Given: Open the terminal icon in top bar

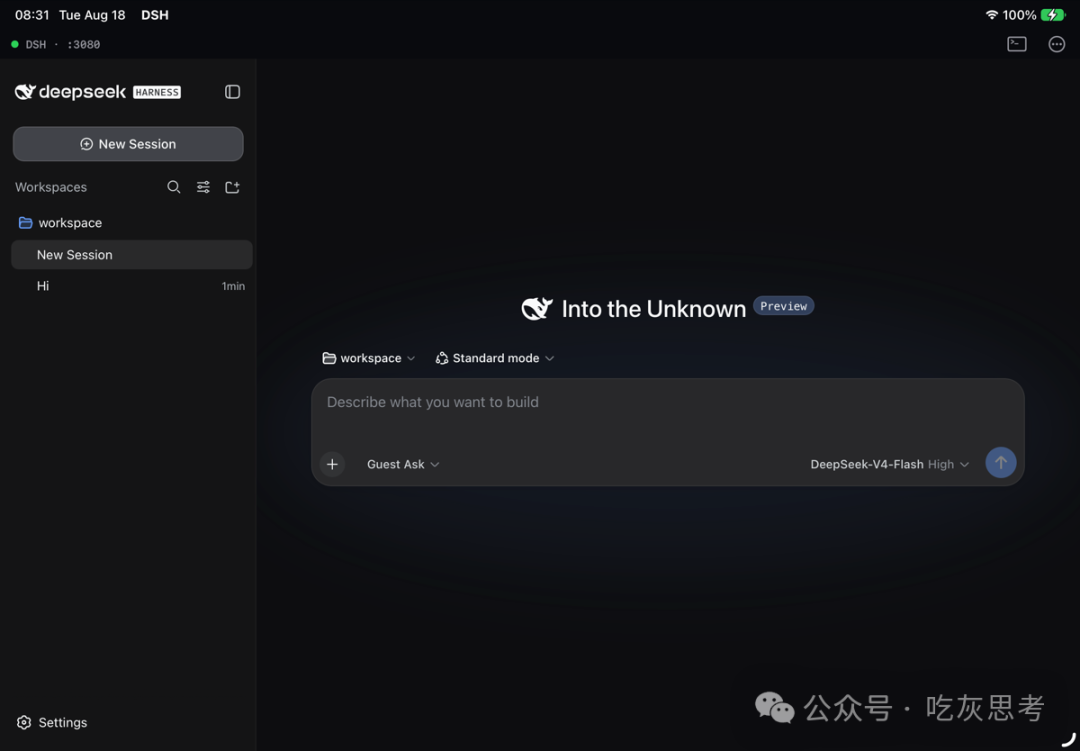Looking at the screenshot, I should coord(1017,44).
